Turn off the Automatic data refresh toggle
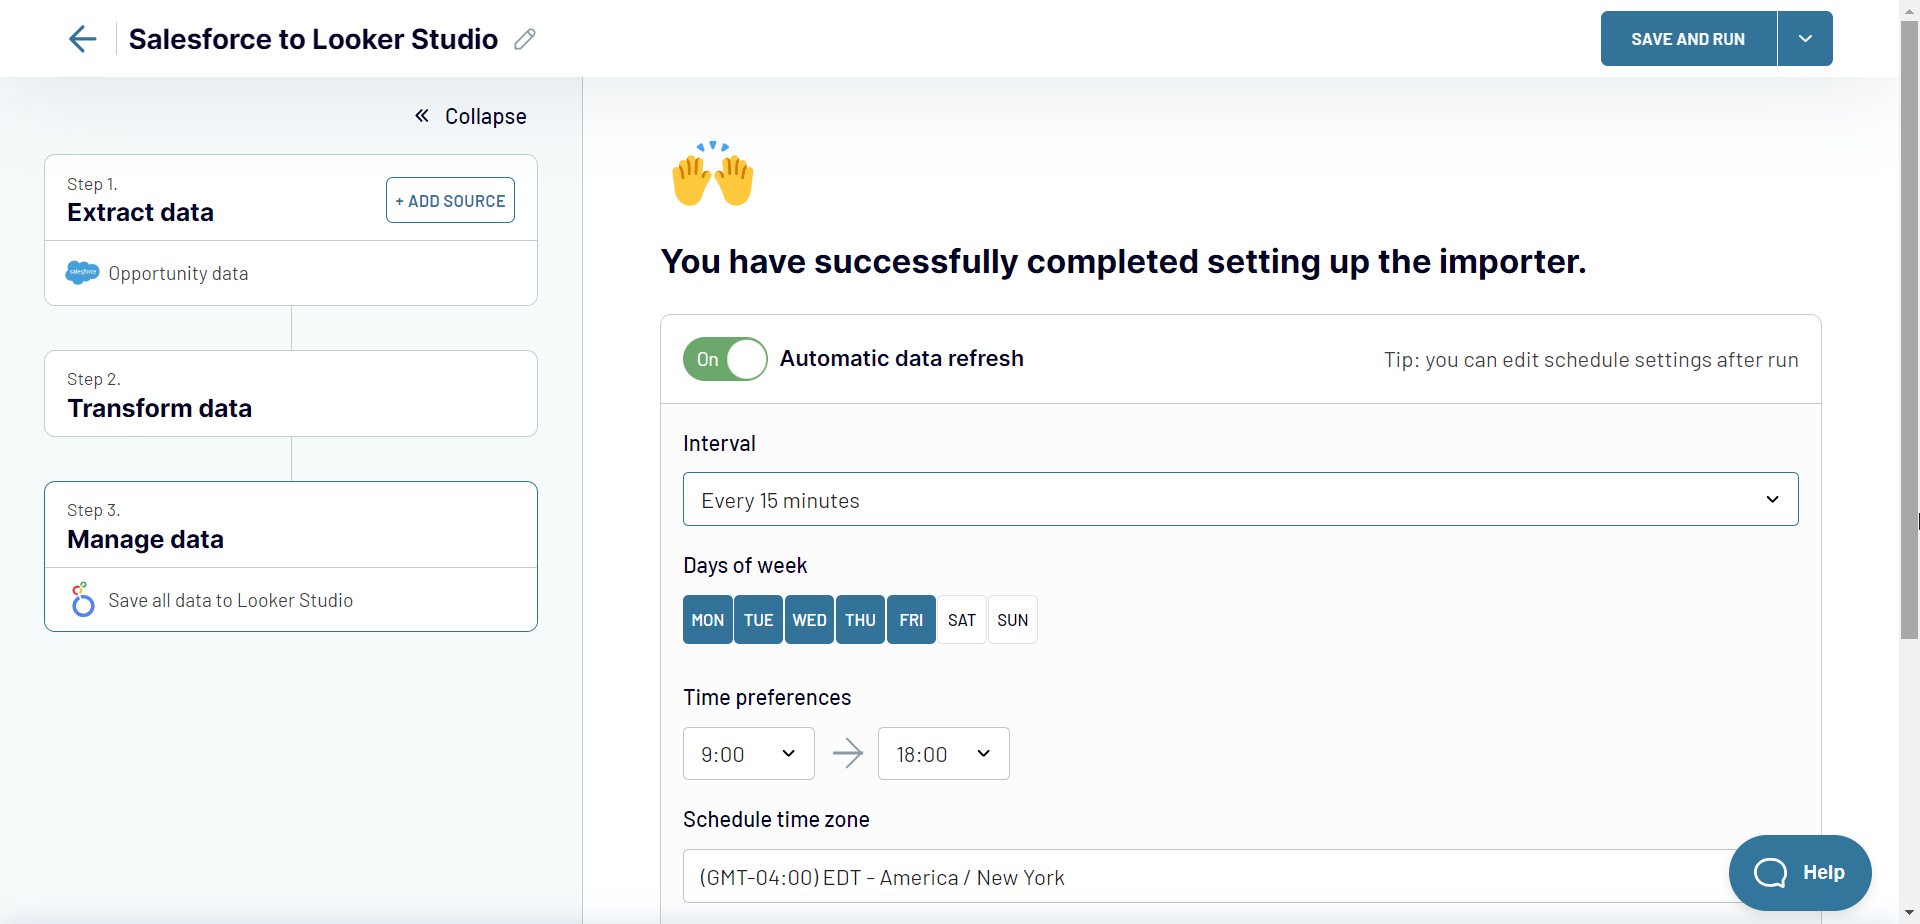The width and height of the screenshot is (1920, 924). click(724, 358)
